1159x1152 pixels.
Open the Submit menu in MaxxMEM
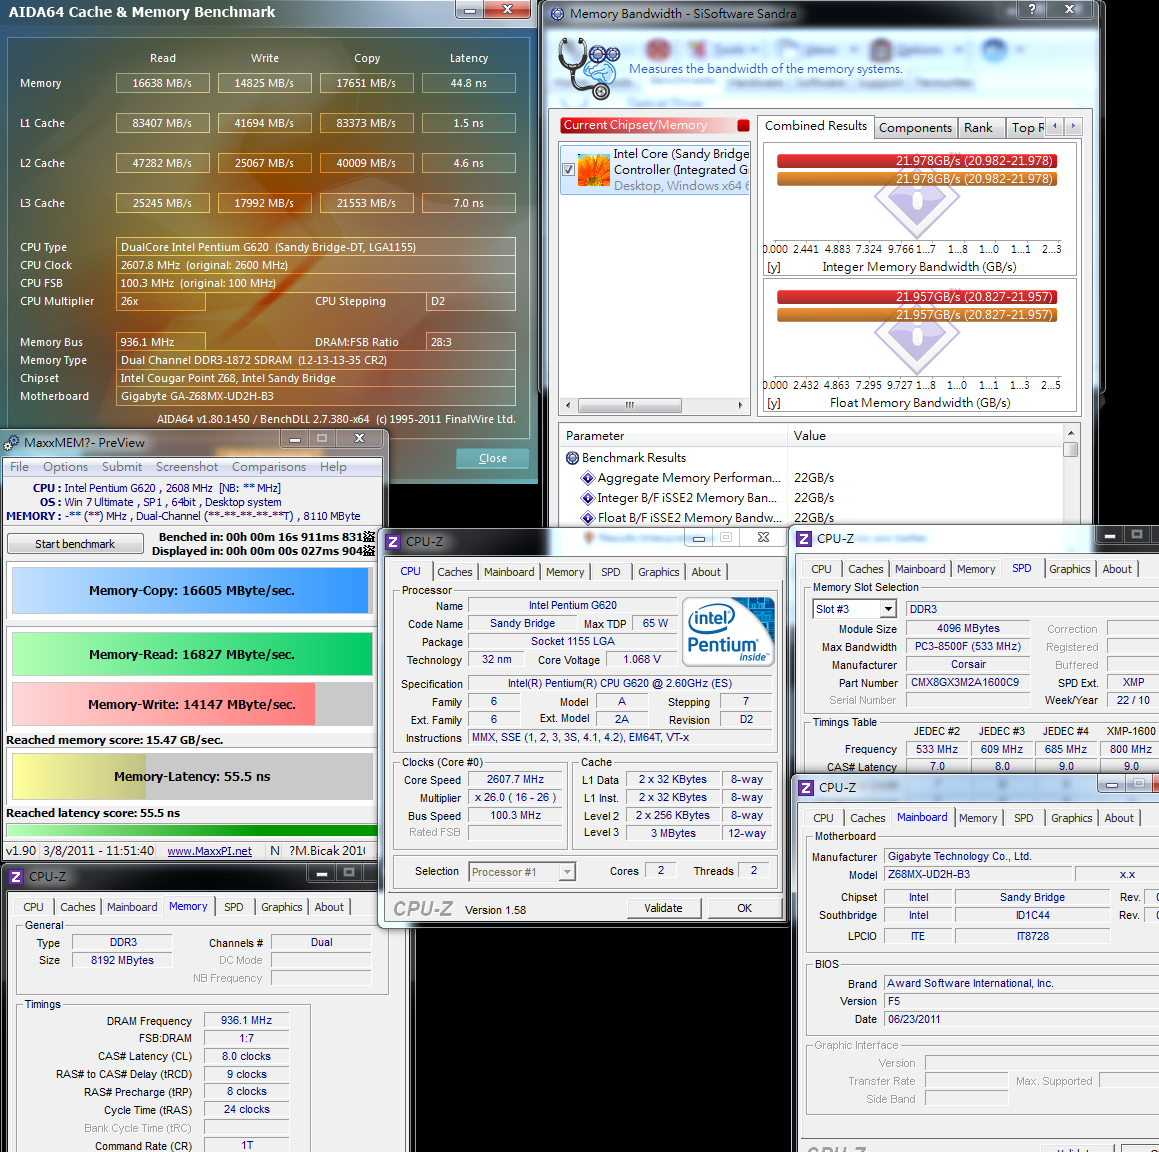click(x=122, y=467)
